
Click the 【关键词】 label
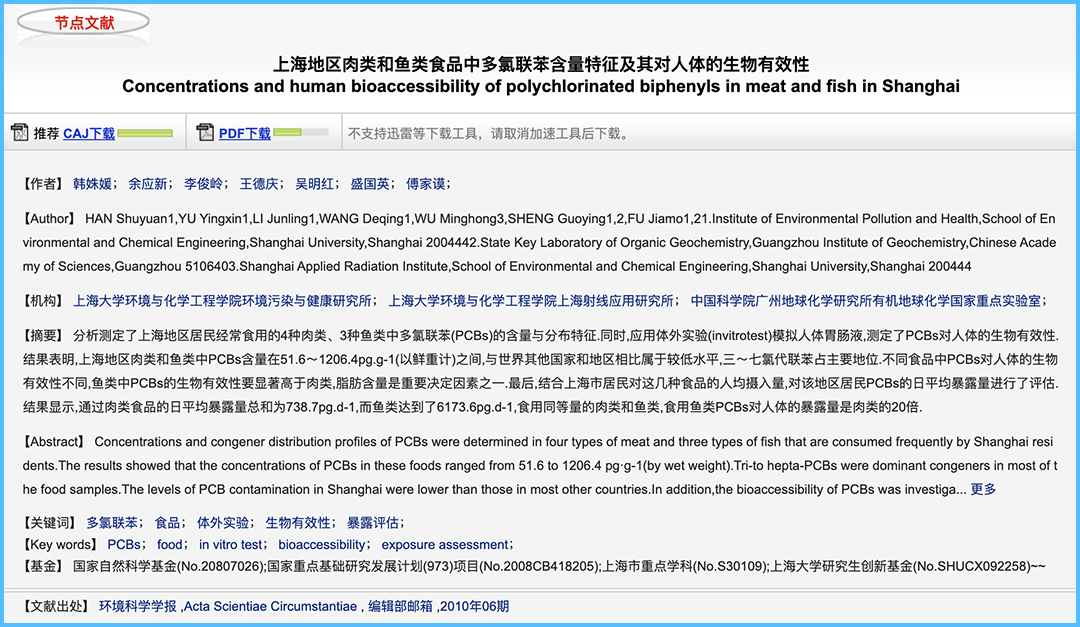point(49,523)
